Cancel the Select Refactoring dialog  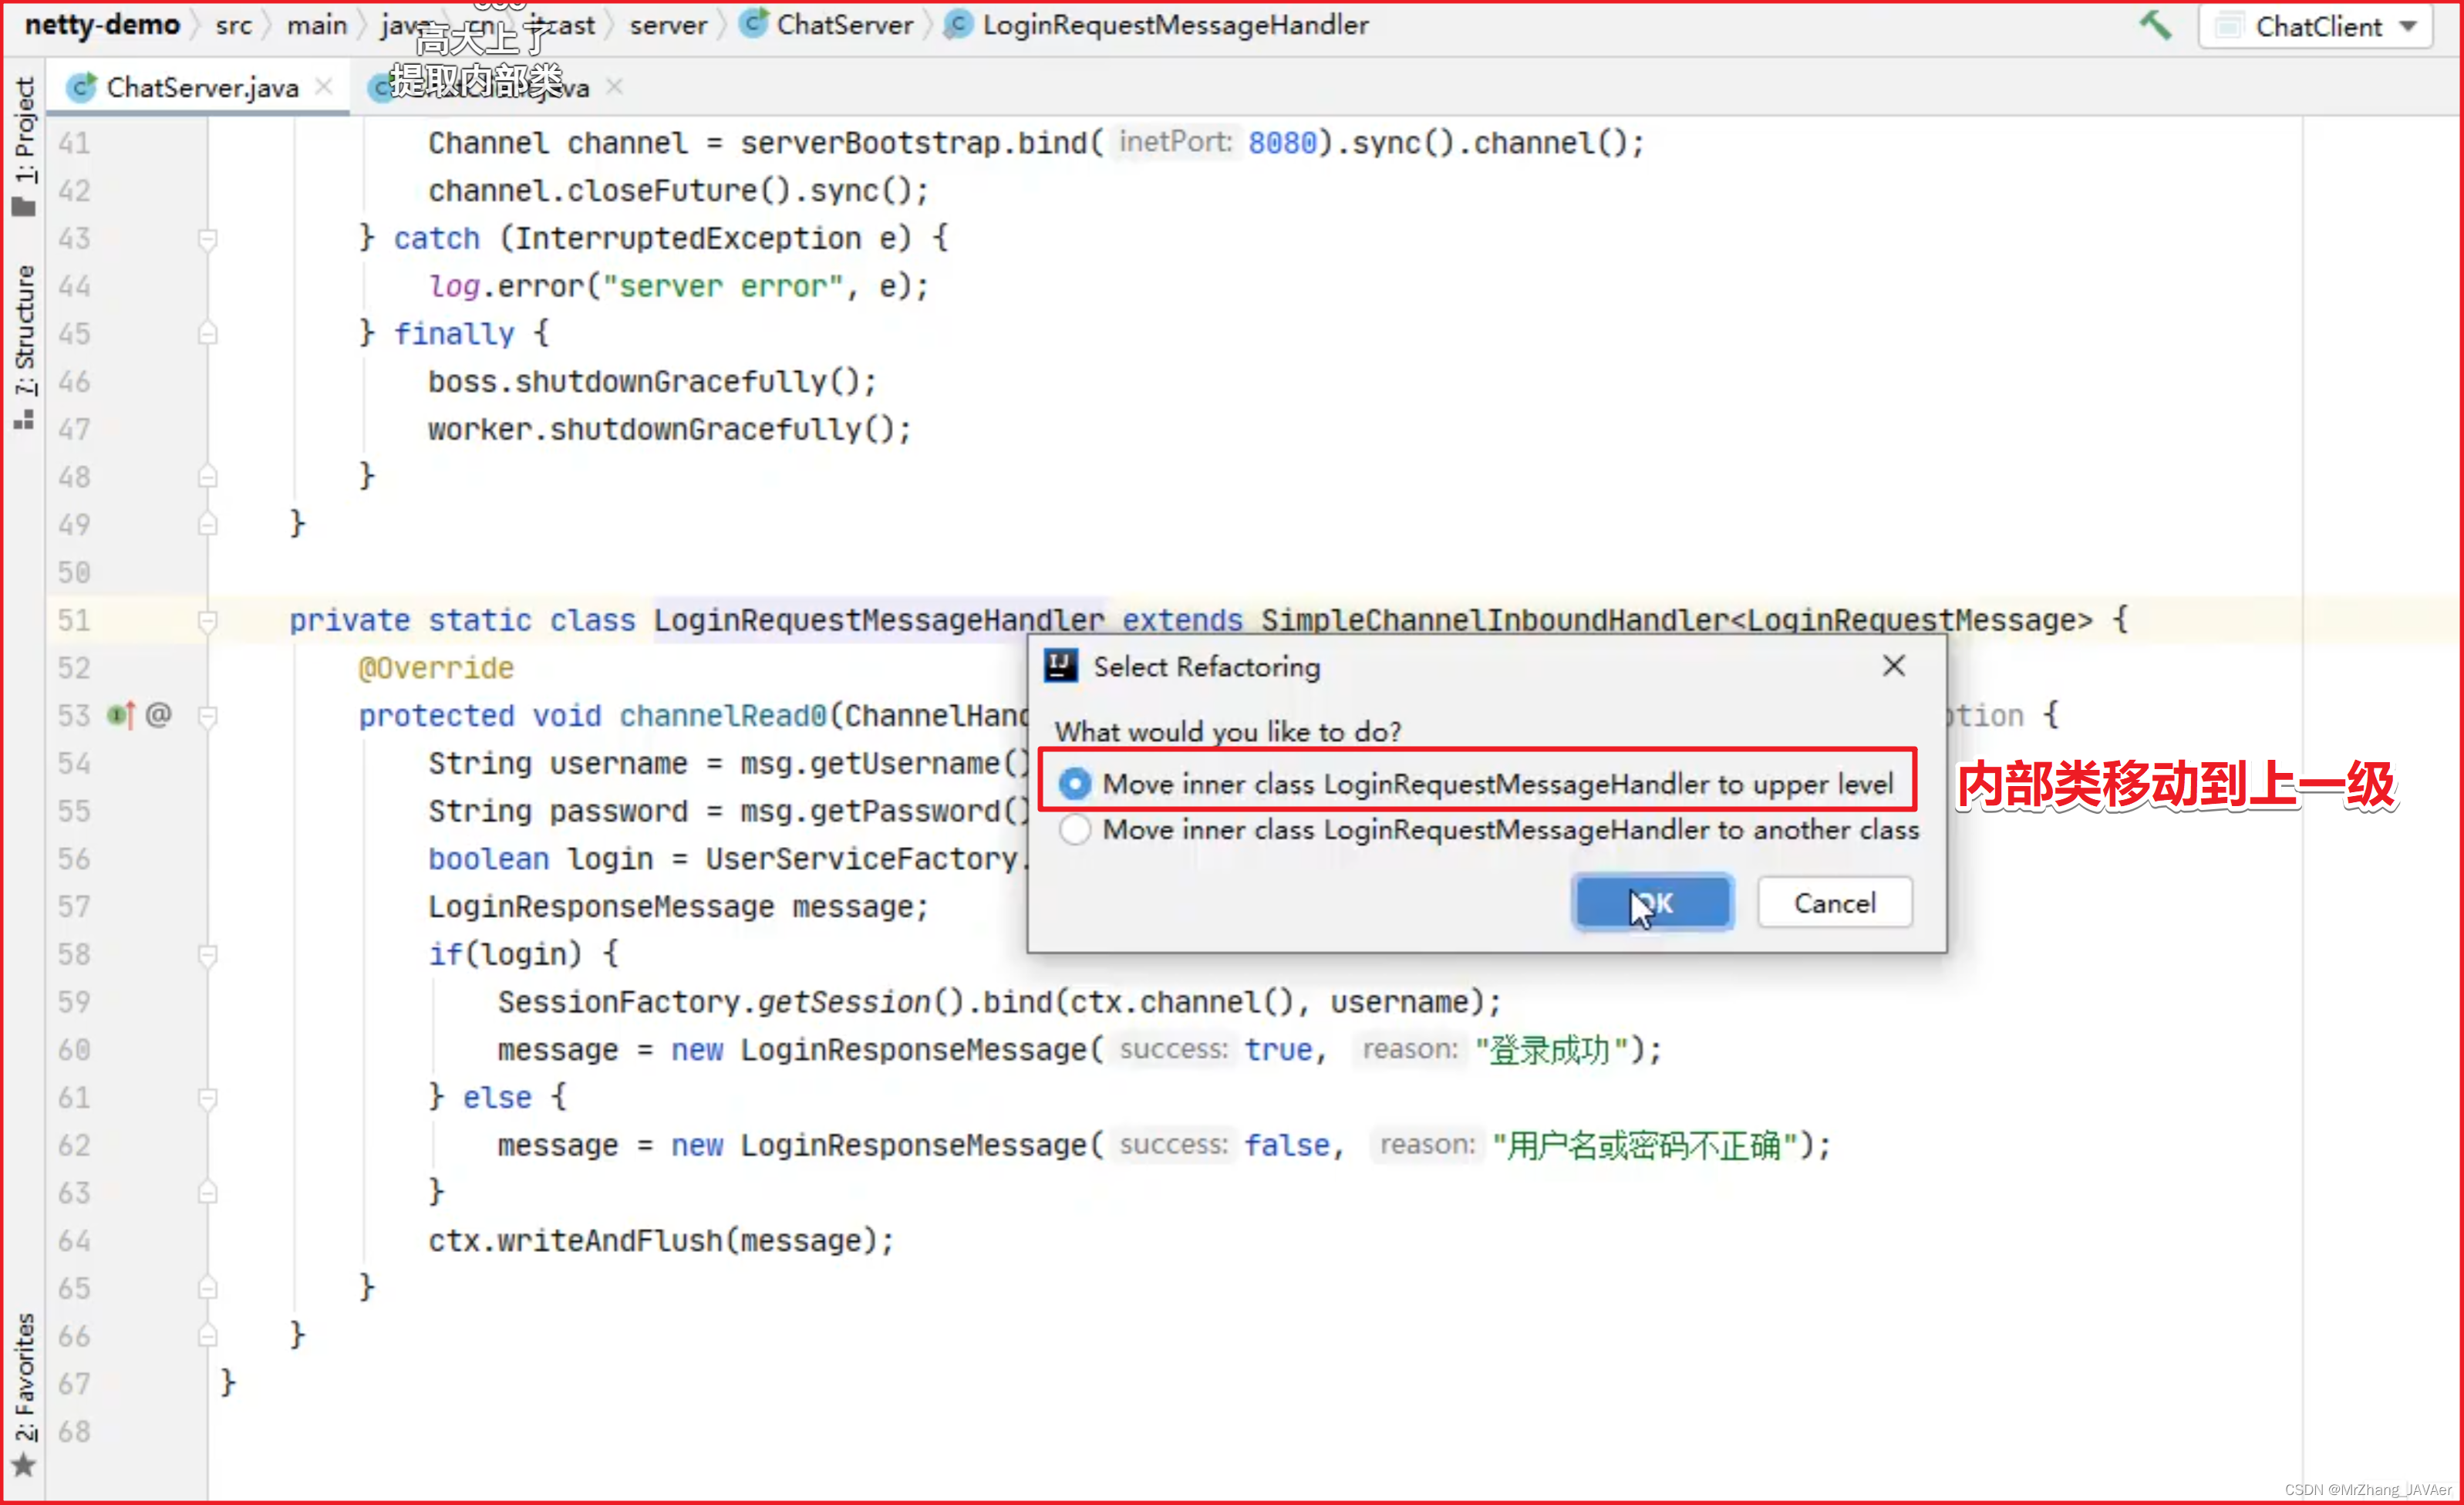(x=1835, y=903)
